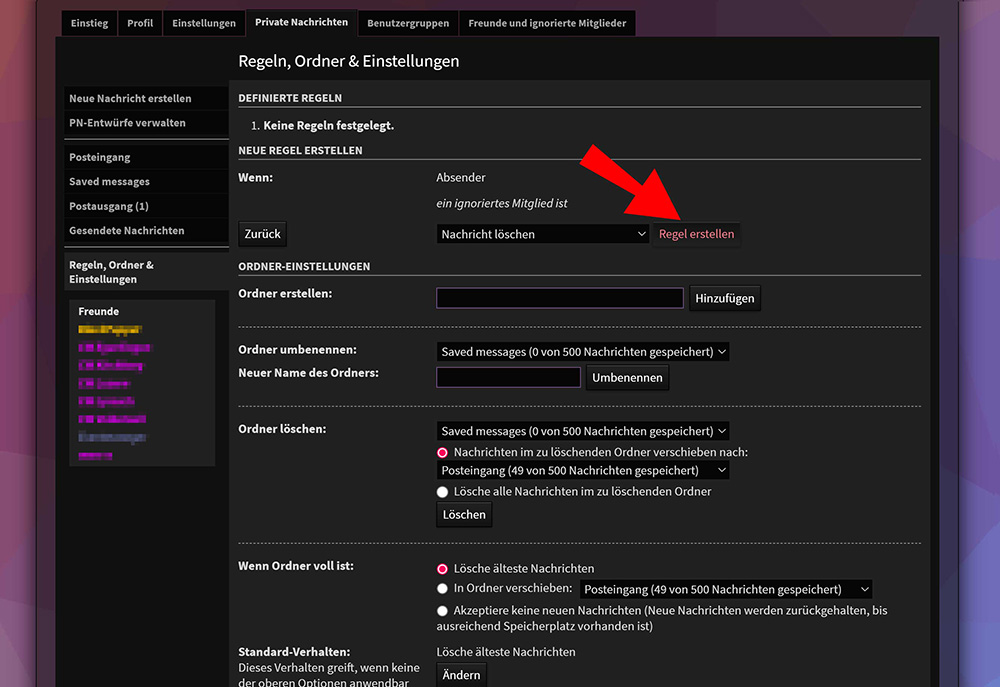This screenshot has height=687, width=1000.
Task: Switch to the Profil tab
Action: (x=140, y=23)
